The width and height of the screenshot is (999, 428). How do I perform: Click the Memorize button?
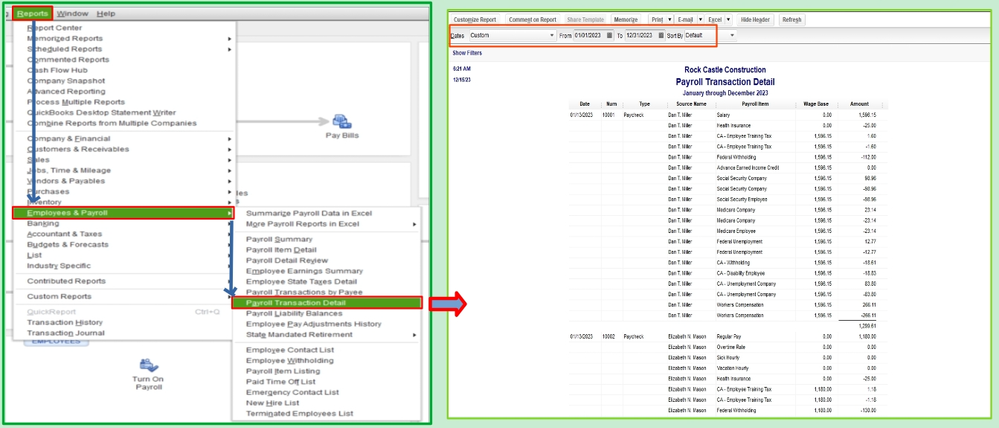pyautogui.click(x=626, y=20)
